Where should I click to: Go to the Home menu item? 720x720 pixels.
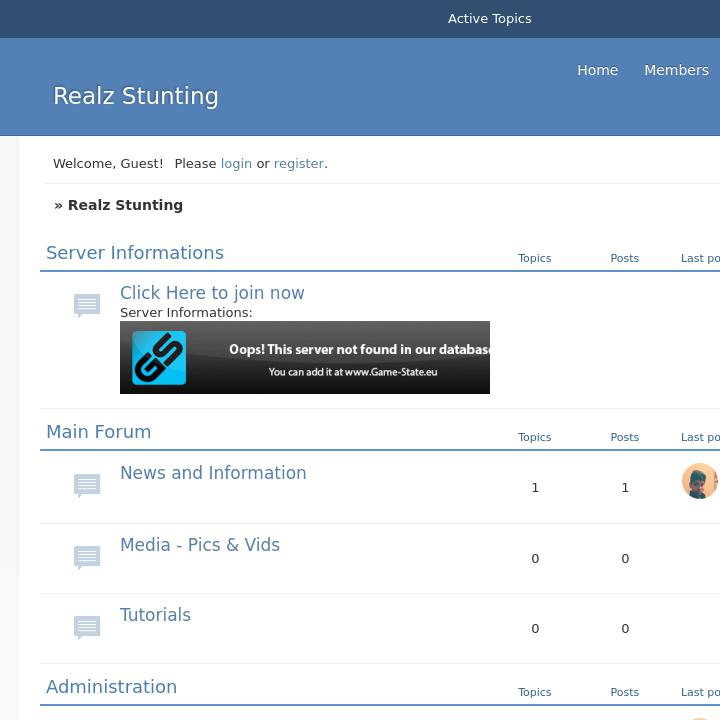click(597, 70)
